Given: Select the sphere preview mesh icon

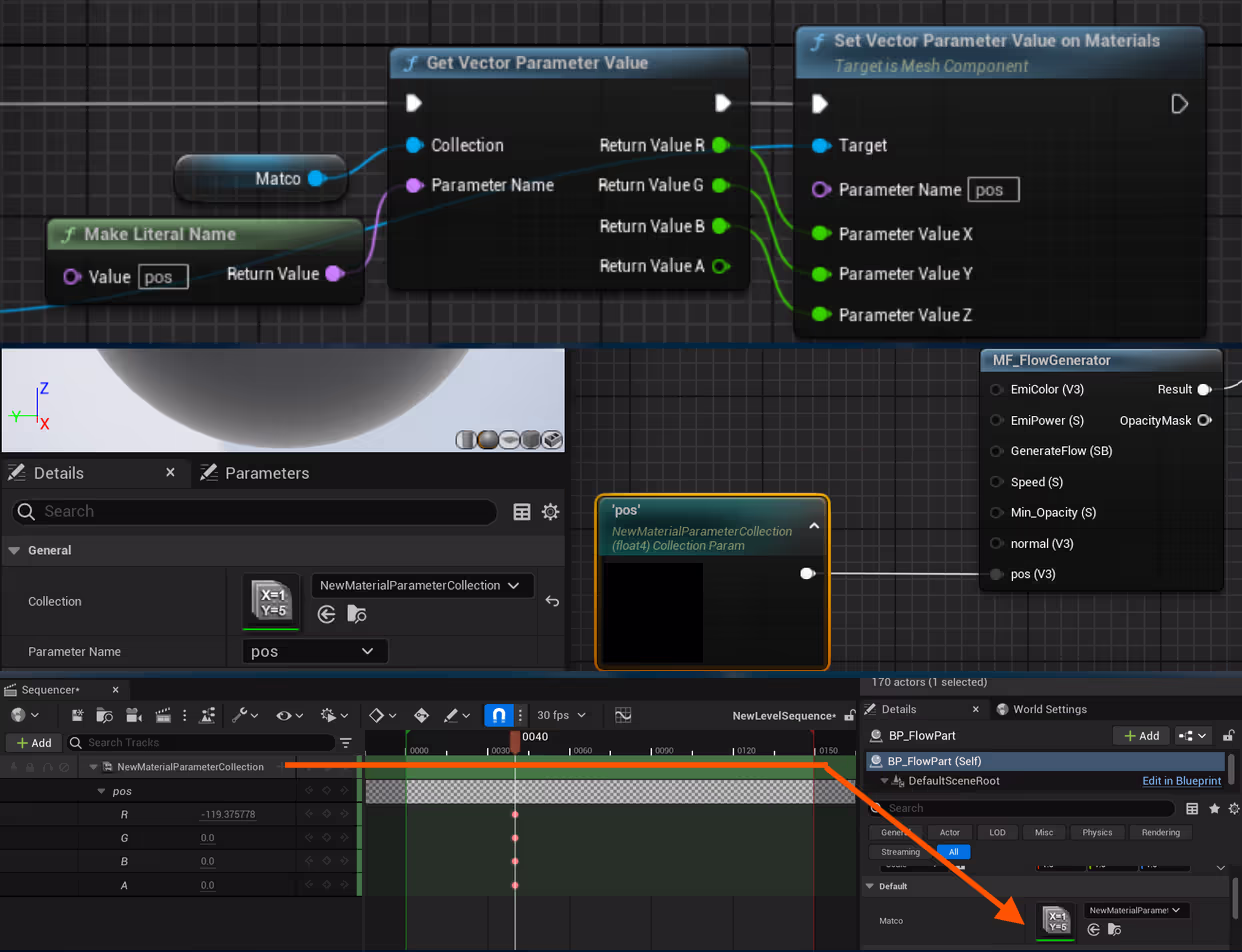Looking at the screenshot, I should pyautogui.click(x=488, y=439).
